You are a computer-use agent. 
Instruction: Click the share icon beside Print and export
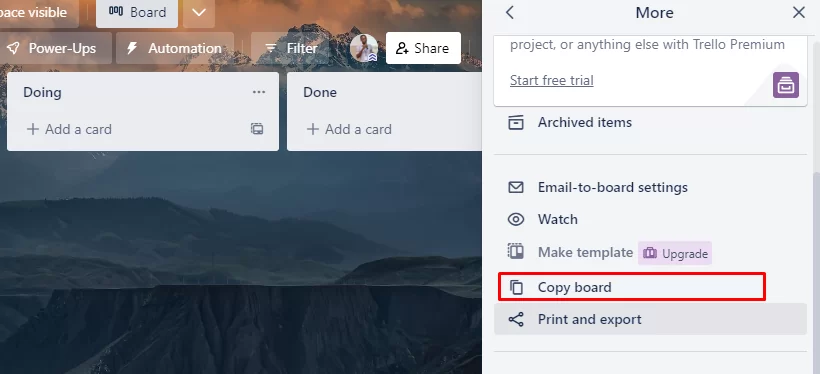click(516, 319)
